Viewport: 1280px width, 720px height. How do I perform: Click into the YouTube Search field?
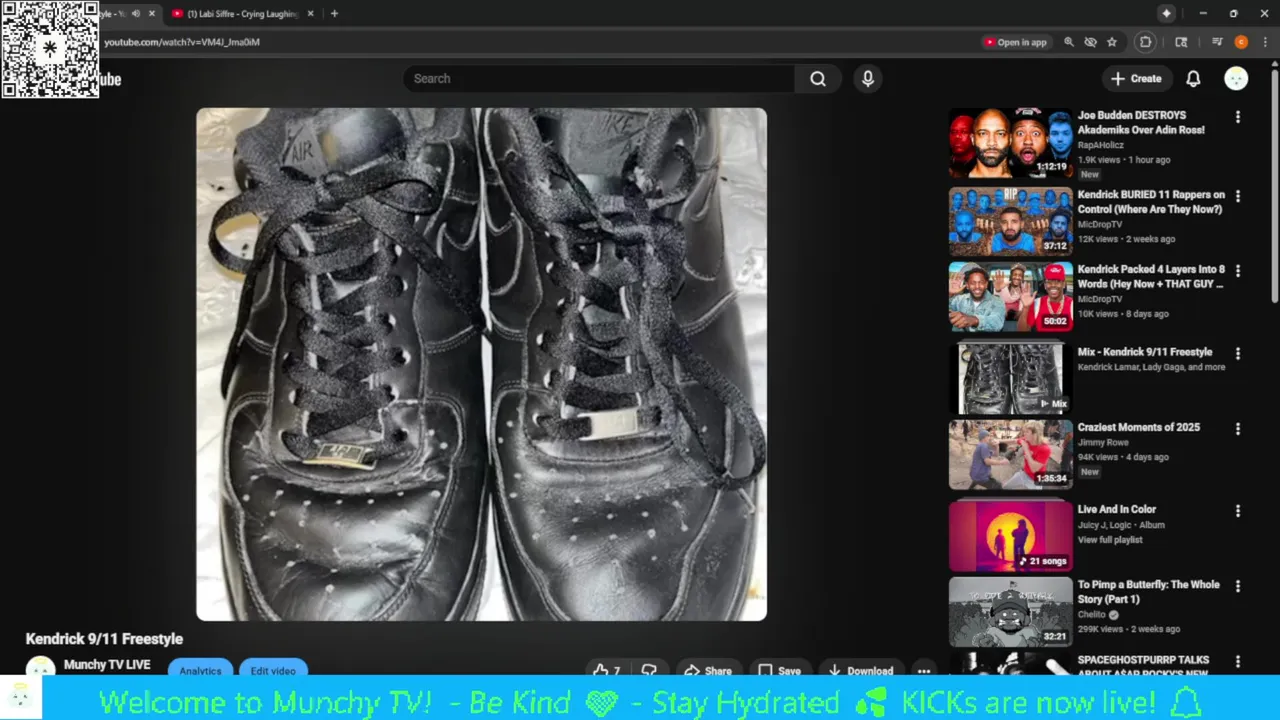pyautogui.click(x=599, y=79)
